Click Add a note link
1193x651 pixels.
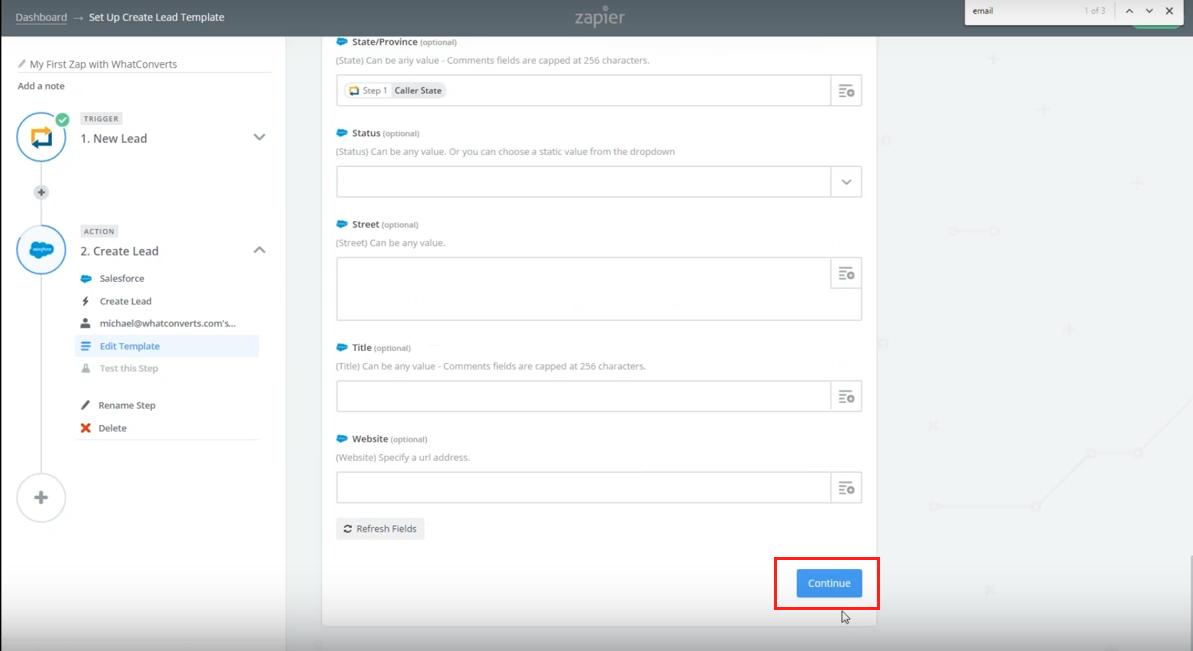click(x=41, y=86)
